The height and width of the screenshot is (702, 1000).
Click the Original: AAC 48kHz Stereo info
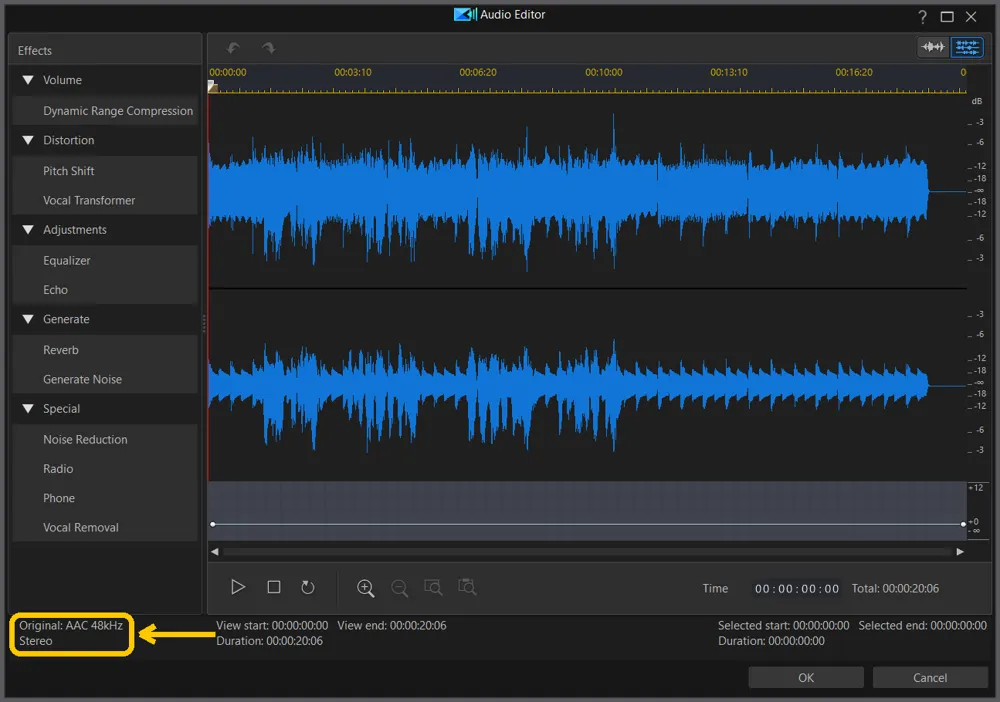pyautogui.click(x=71, y=633)
